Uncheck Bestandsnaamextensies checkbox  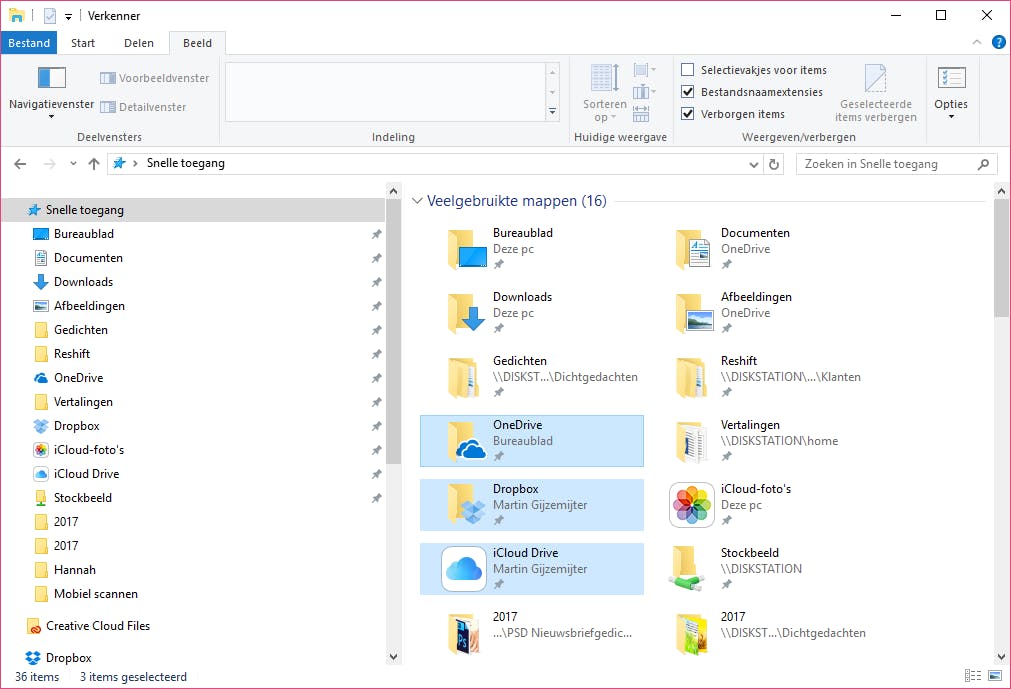(688, 92)
